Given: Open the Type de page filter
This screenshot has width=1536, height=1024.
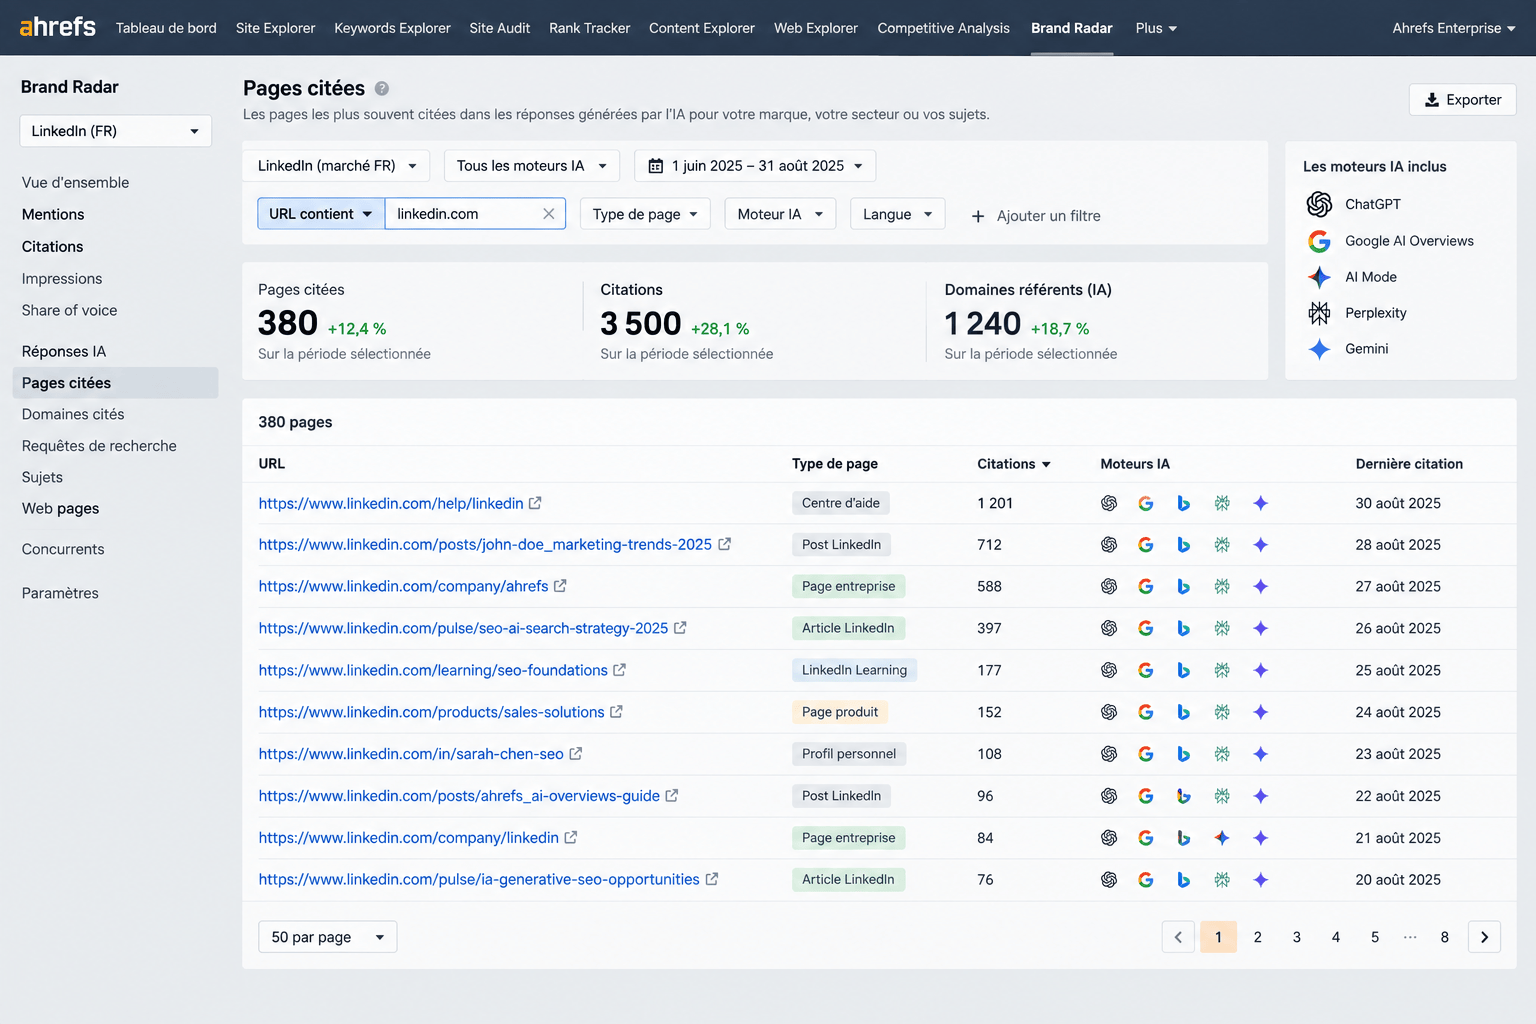Looking at the screenshot, I should (645, 214).
